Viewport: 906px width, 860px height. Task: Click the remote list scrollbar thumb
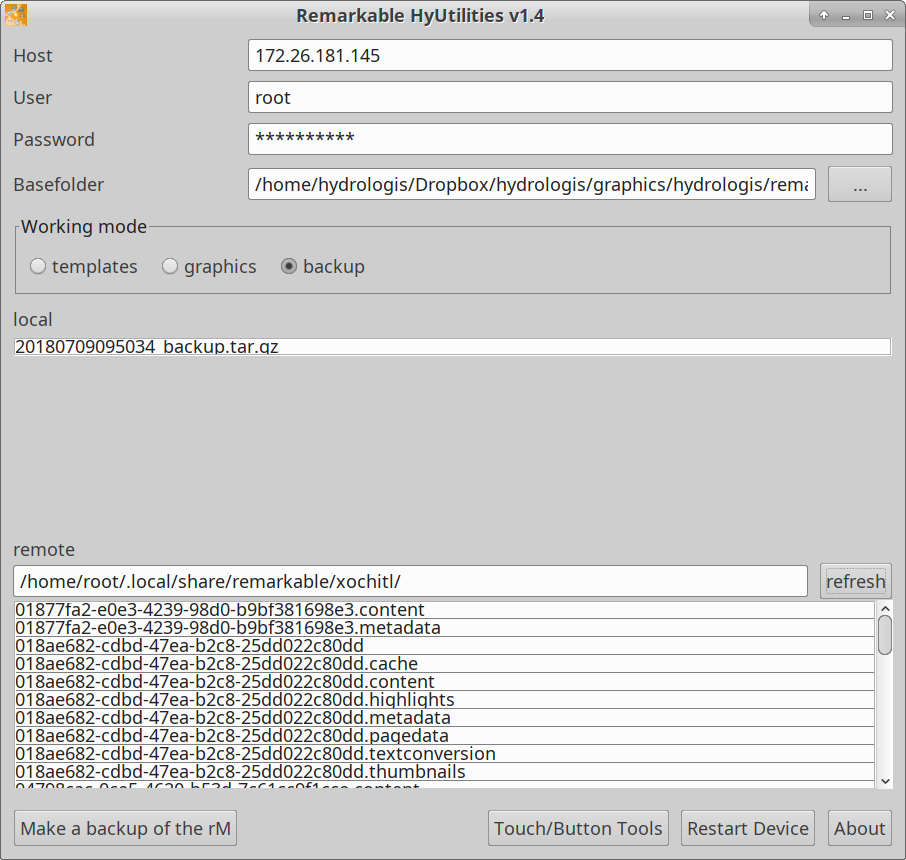click(885, 635)
